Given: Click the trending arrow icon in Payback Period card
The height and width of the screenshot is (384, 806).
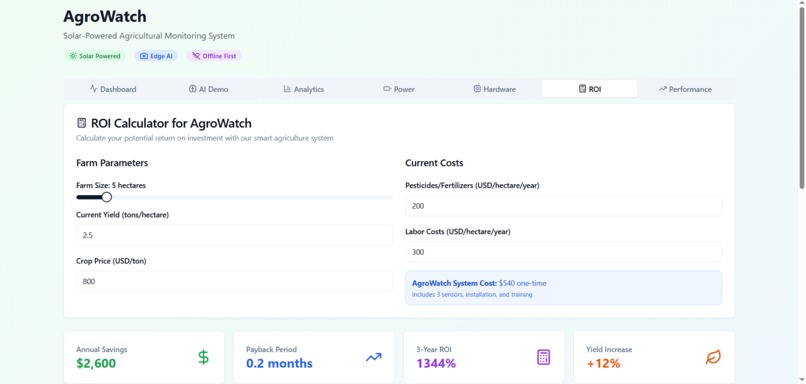Looking at the screenshot, I should click(374, 357).
